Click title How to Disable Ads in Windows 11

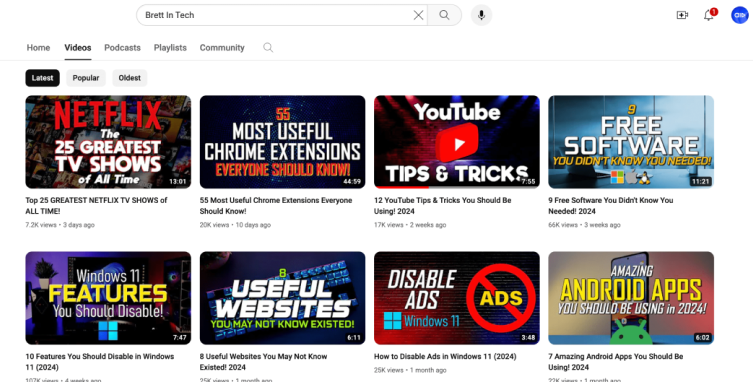pos(445,357)
